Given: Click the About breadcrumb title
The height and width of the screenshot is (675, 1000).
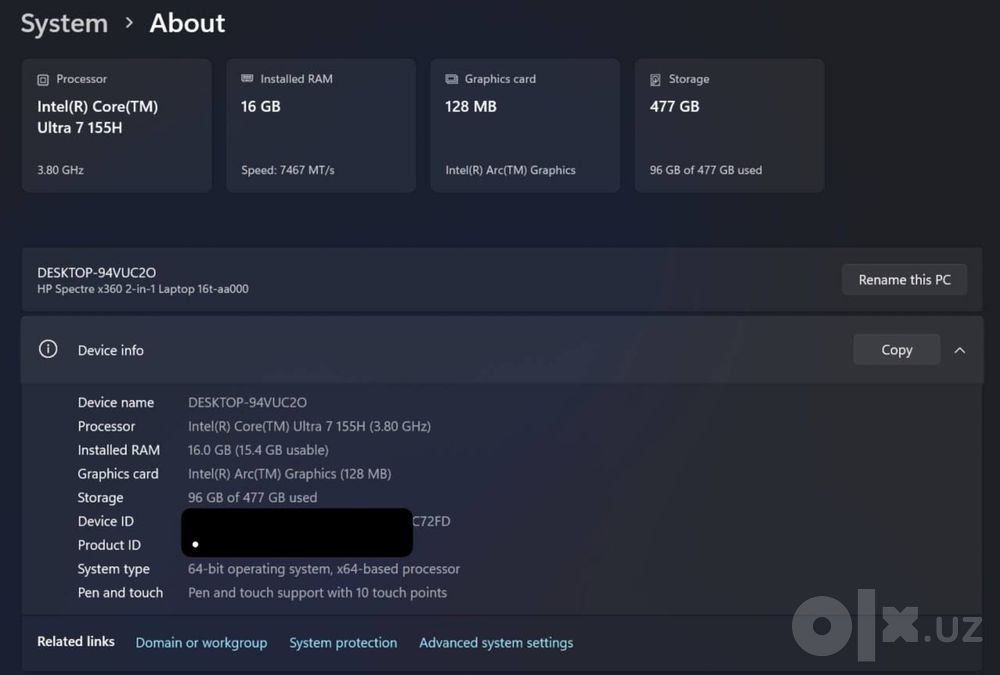Looking at the screenshot, I should (187, 24).
